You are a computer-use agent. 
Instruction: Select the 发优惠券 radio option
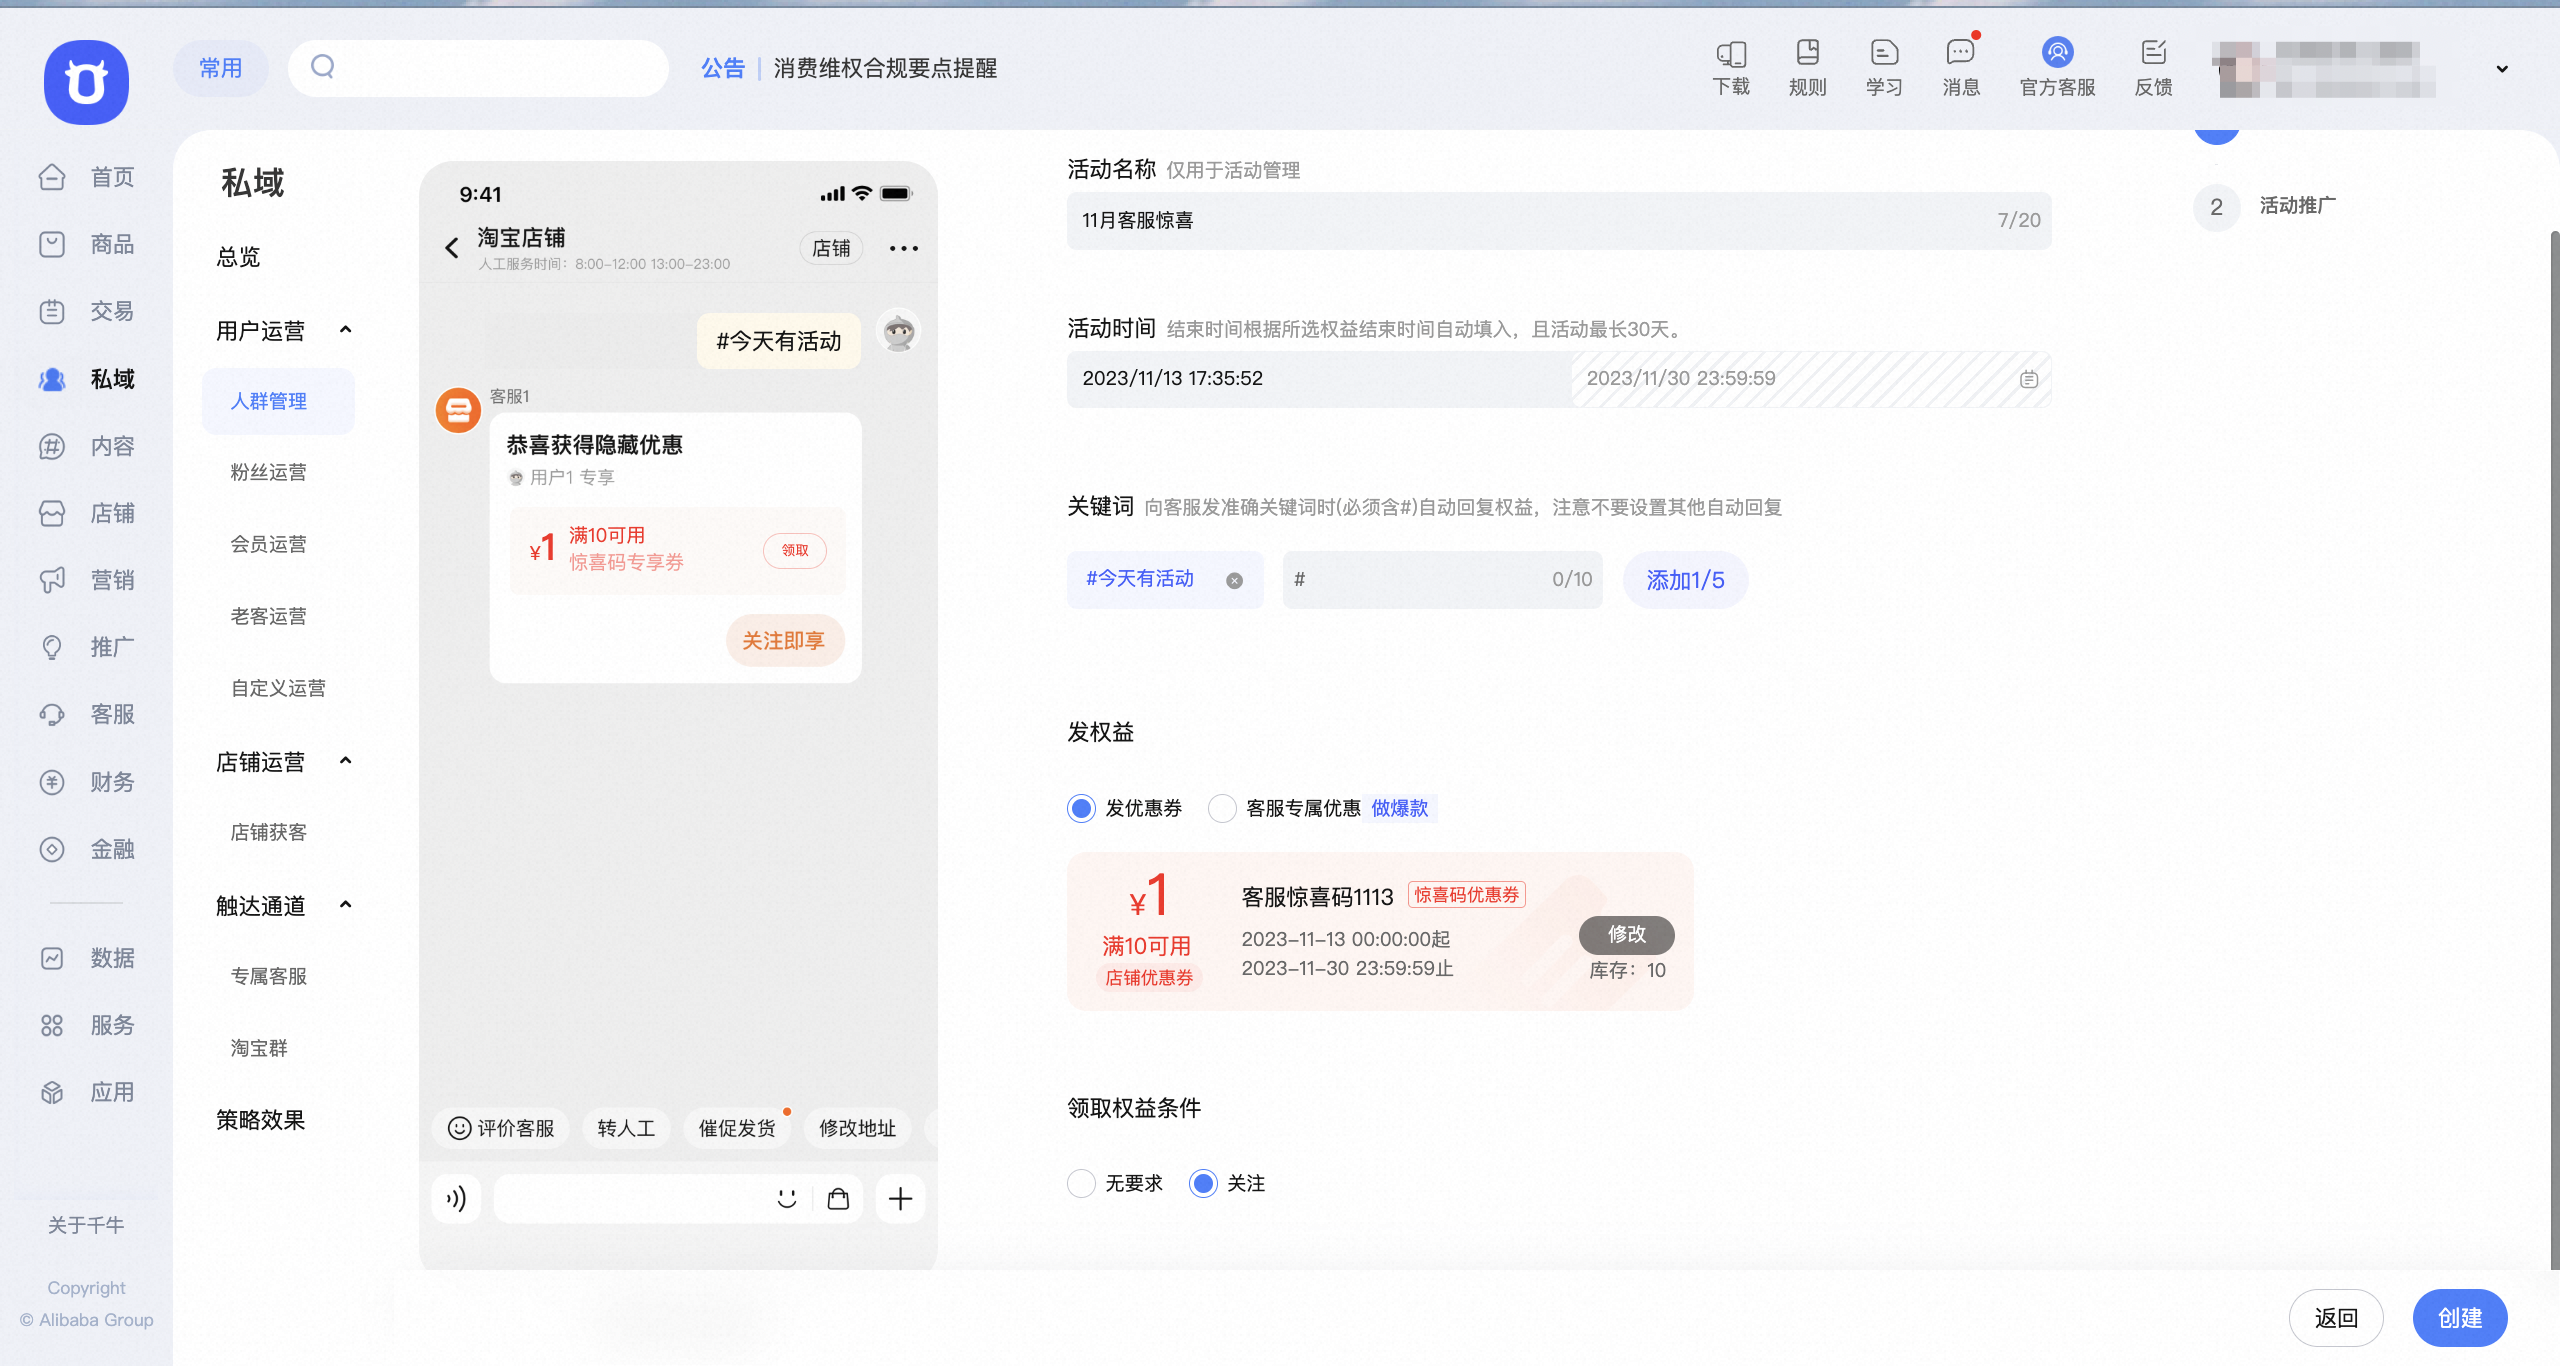(1081, 808)
